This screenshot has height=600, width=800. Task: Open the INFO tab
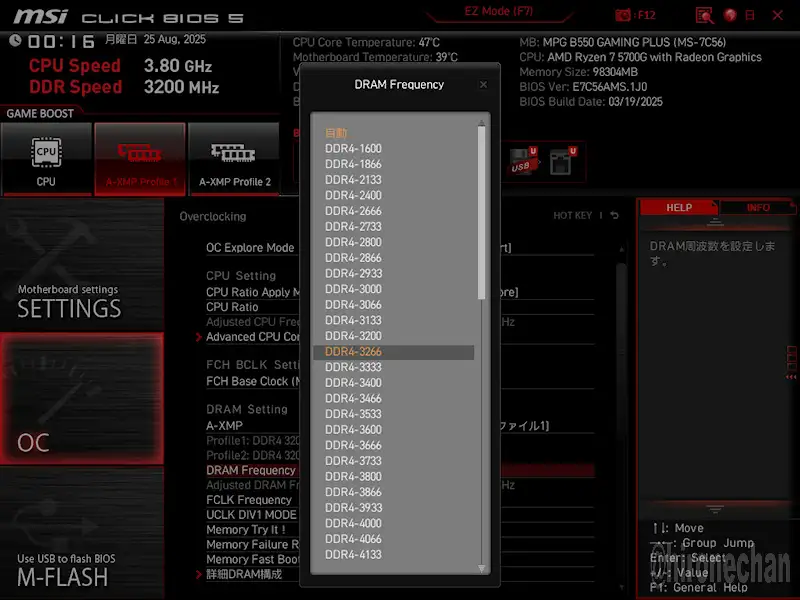point(758,207)
